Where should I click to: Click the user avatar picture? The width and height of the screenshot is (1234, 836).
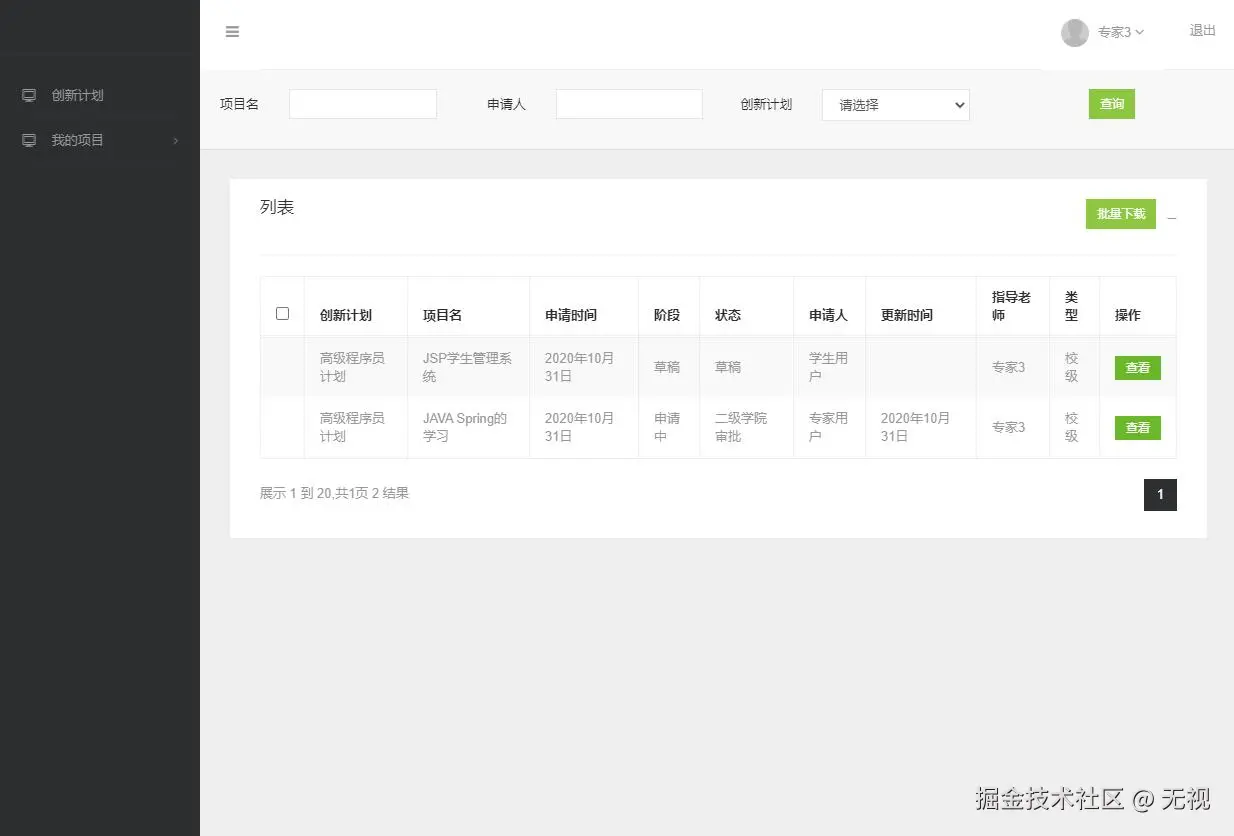coord(1075,33)
